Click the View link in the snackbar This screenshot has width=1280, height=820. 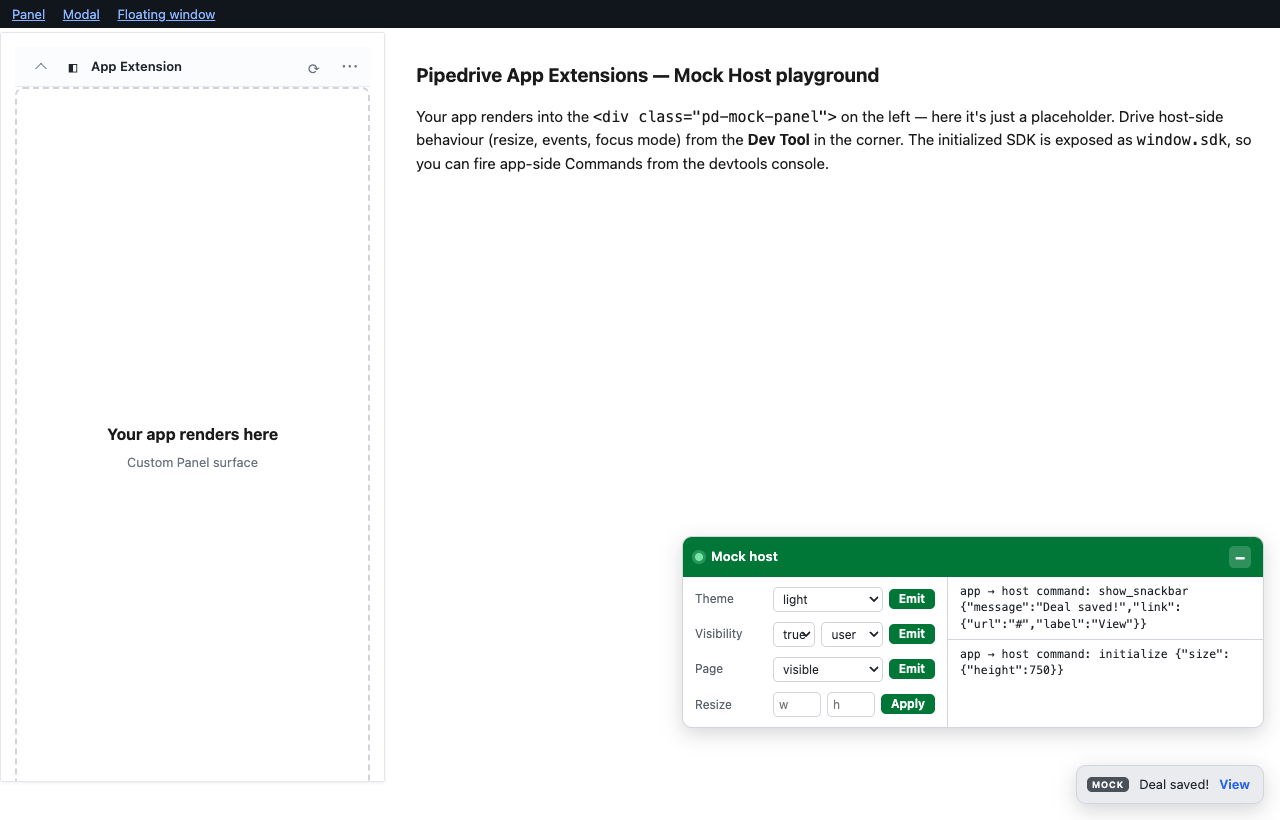[1234, 784]
